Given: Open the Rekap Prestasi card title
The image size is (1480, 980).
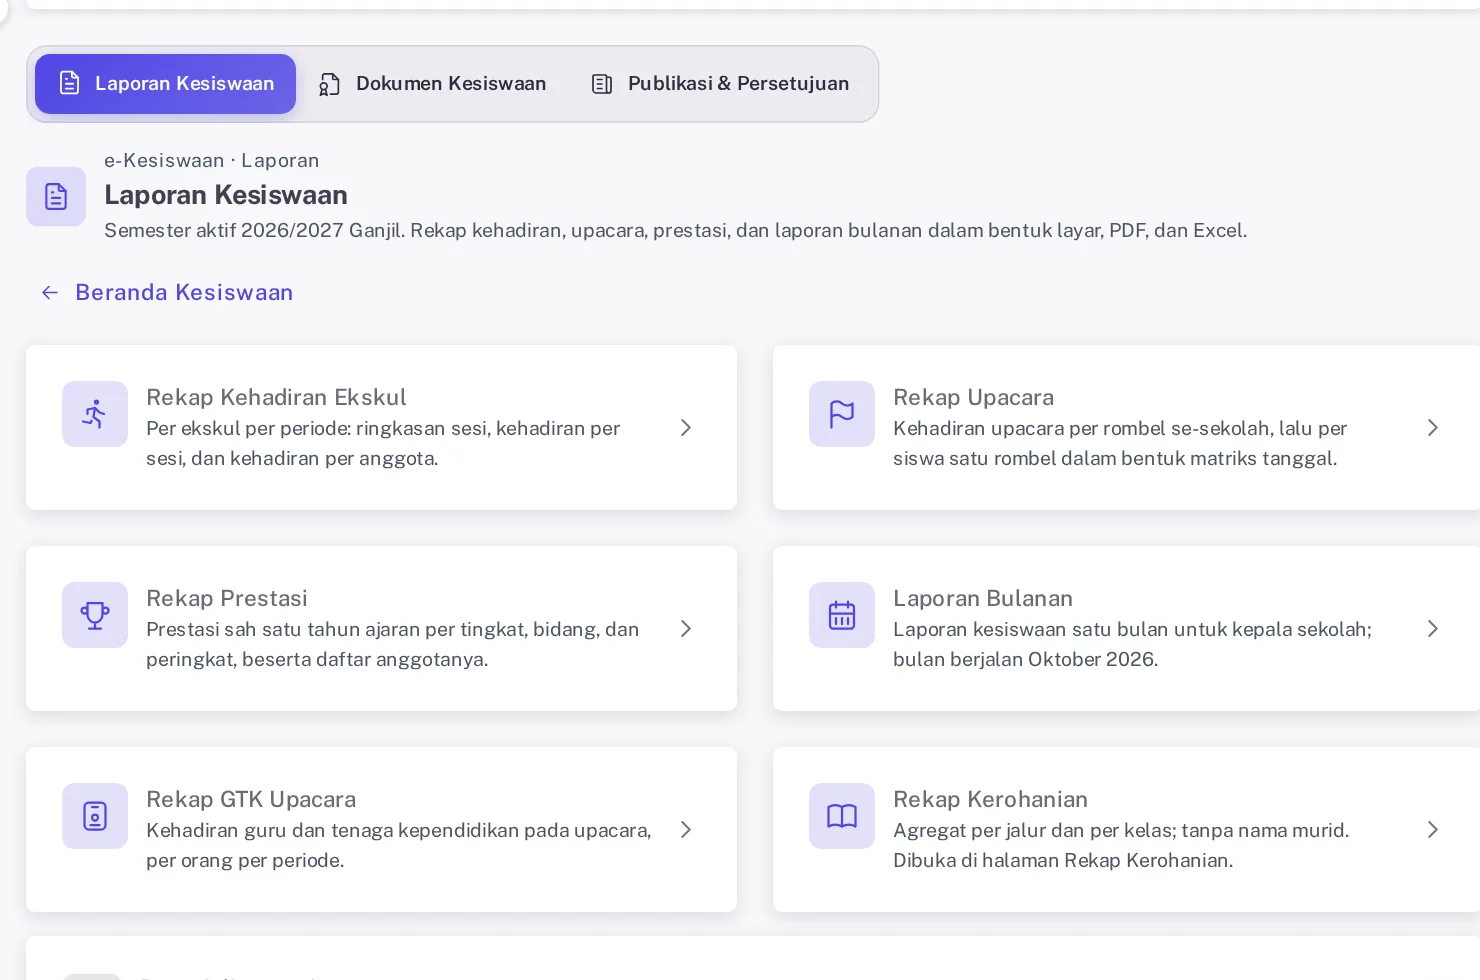Looking at the screenshot, I should [x=227, y=598].
